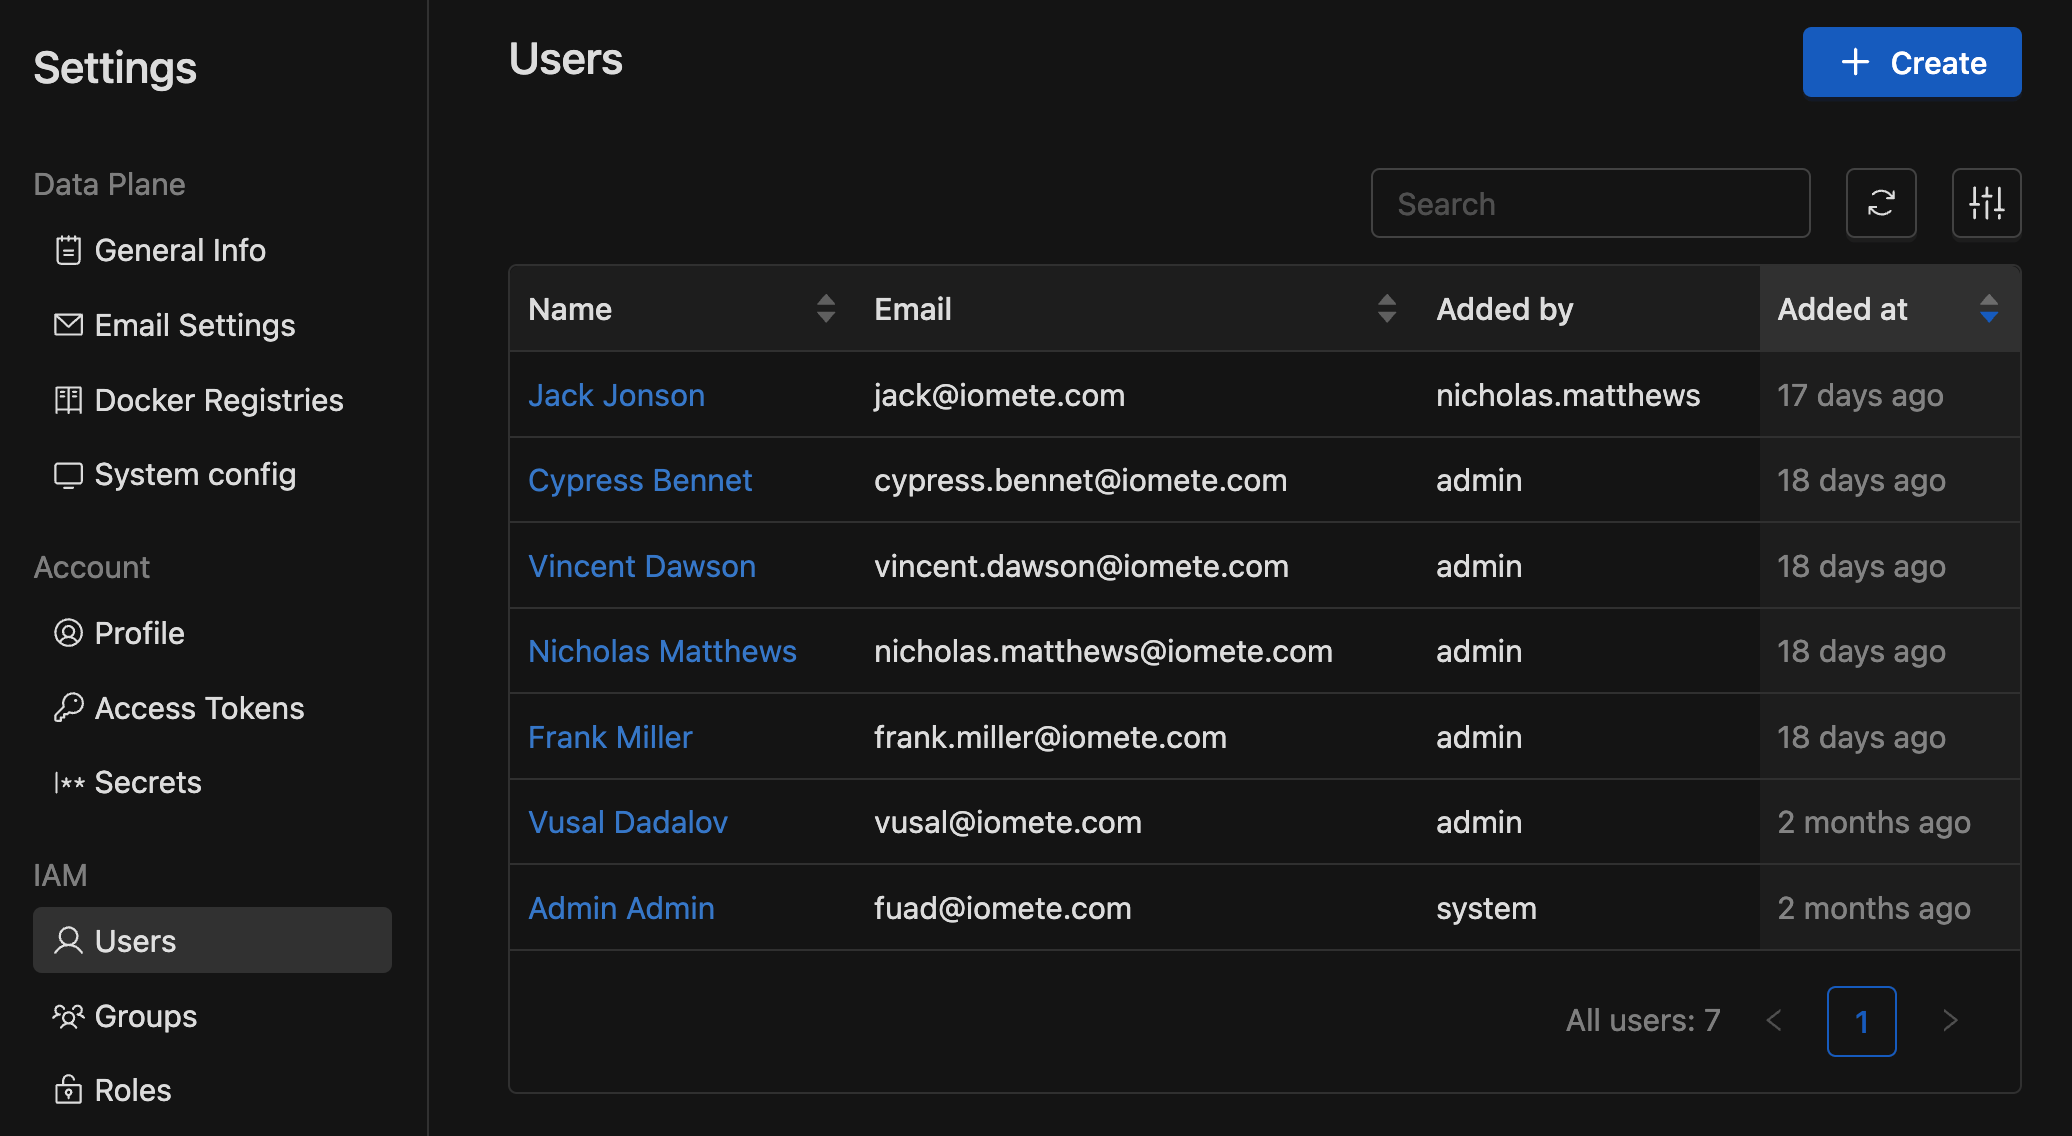Click the Groups icon in IAM section
The width and height of the screenshot is (2072, 1136).
[x=67, y=1014]
